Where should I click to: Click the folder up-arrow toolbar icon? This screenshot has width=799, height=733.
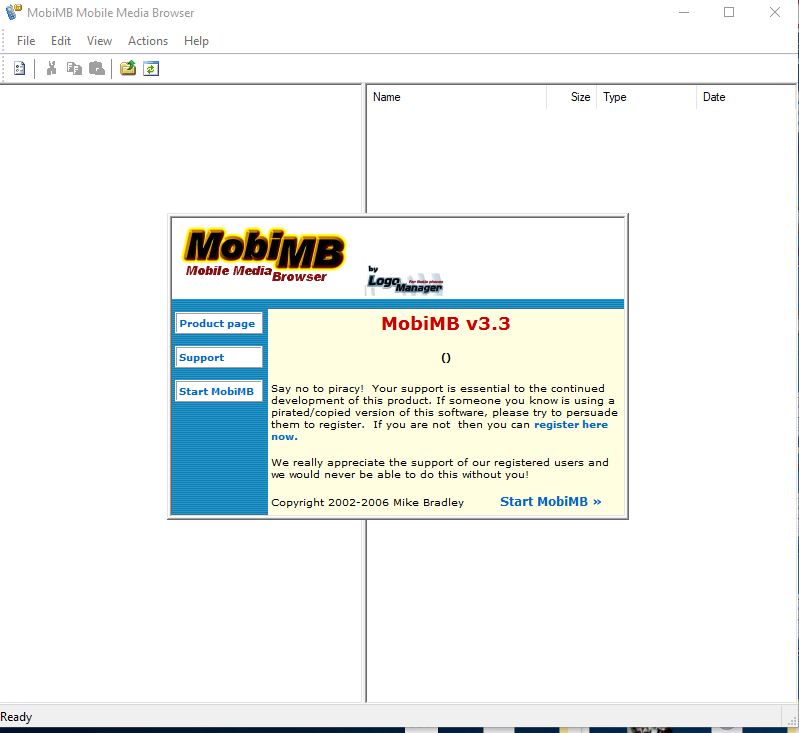[128, 68]
